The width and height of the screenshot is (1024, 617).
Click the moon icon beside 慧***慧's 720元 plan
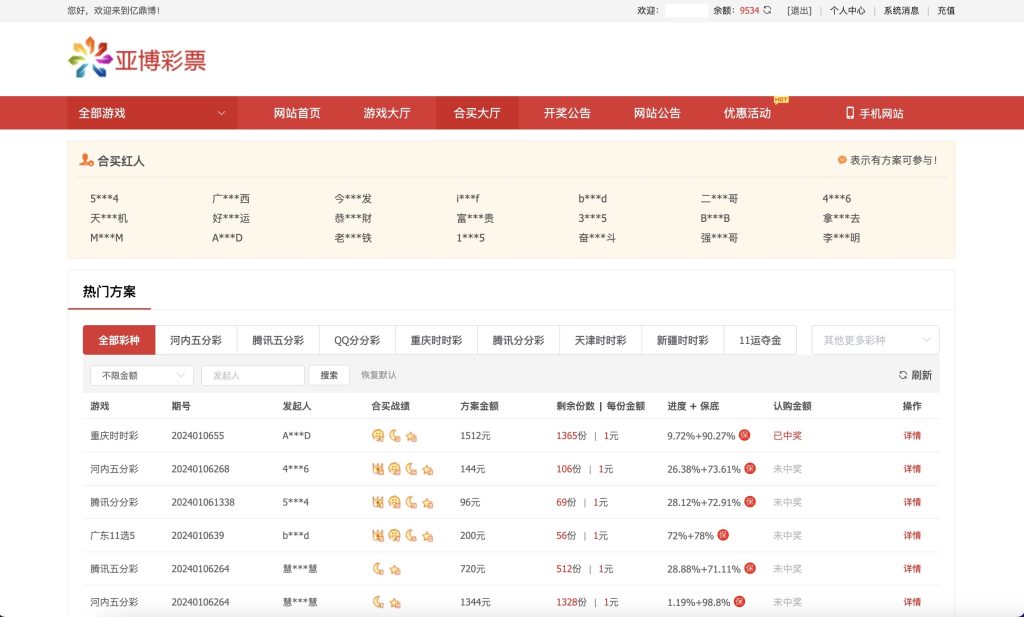click(378, 568)
